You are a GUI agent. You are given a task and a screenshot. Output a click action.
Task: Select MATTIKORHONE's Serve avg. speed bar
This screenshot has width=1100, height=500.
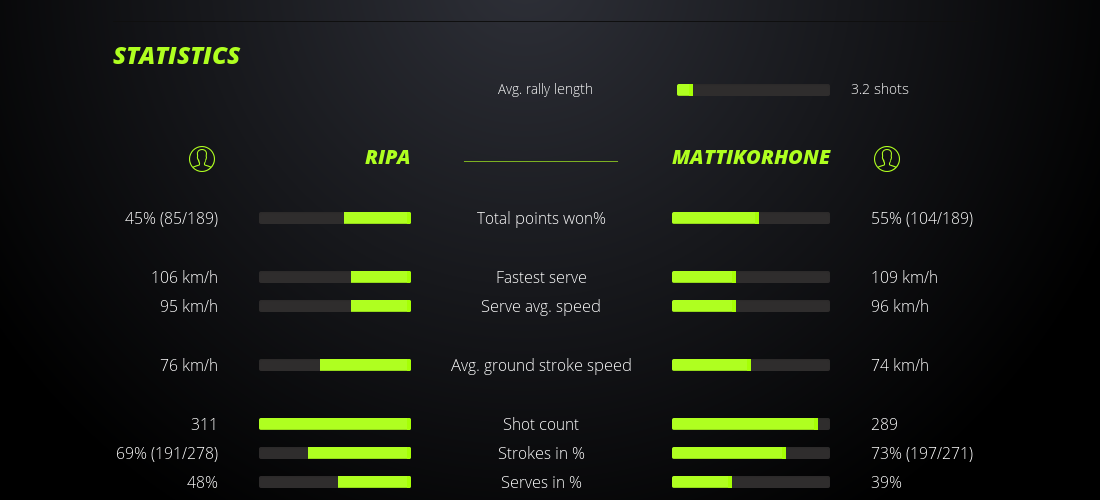tap(751, 306)
